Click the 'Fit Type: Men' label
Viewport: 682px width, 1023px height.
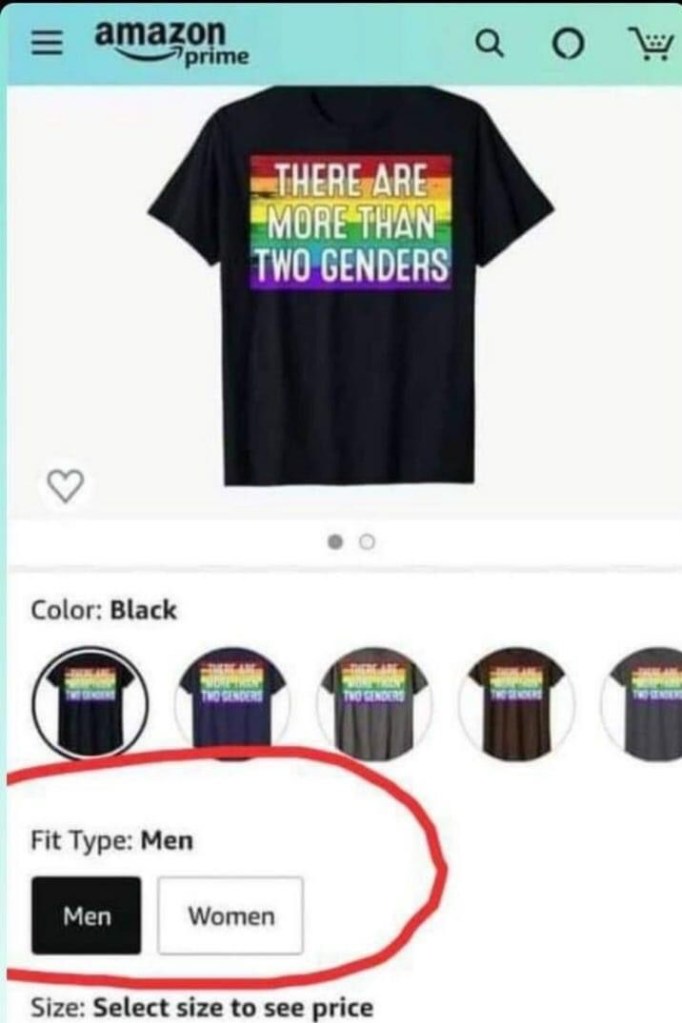click(112, 840)
